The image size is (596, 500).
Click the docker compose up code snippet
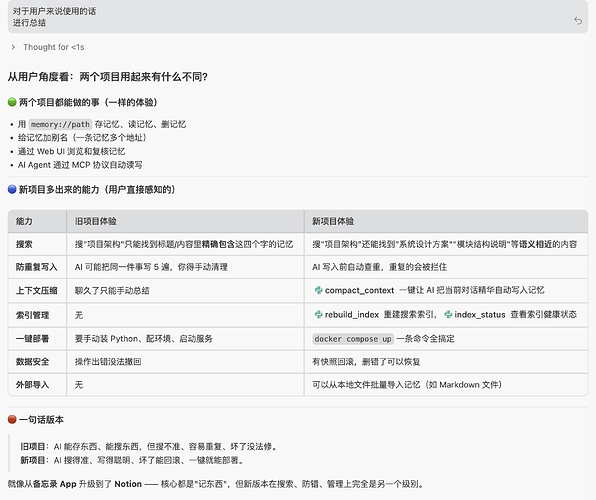pyautogui.click(x=353, y=339)
